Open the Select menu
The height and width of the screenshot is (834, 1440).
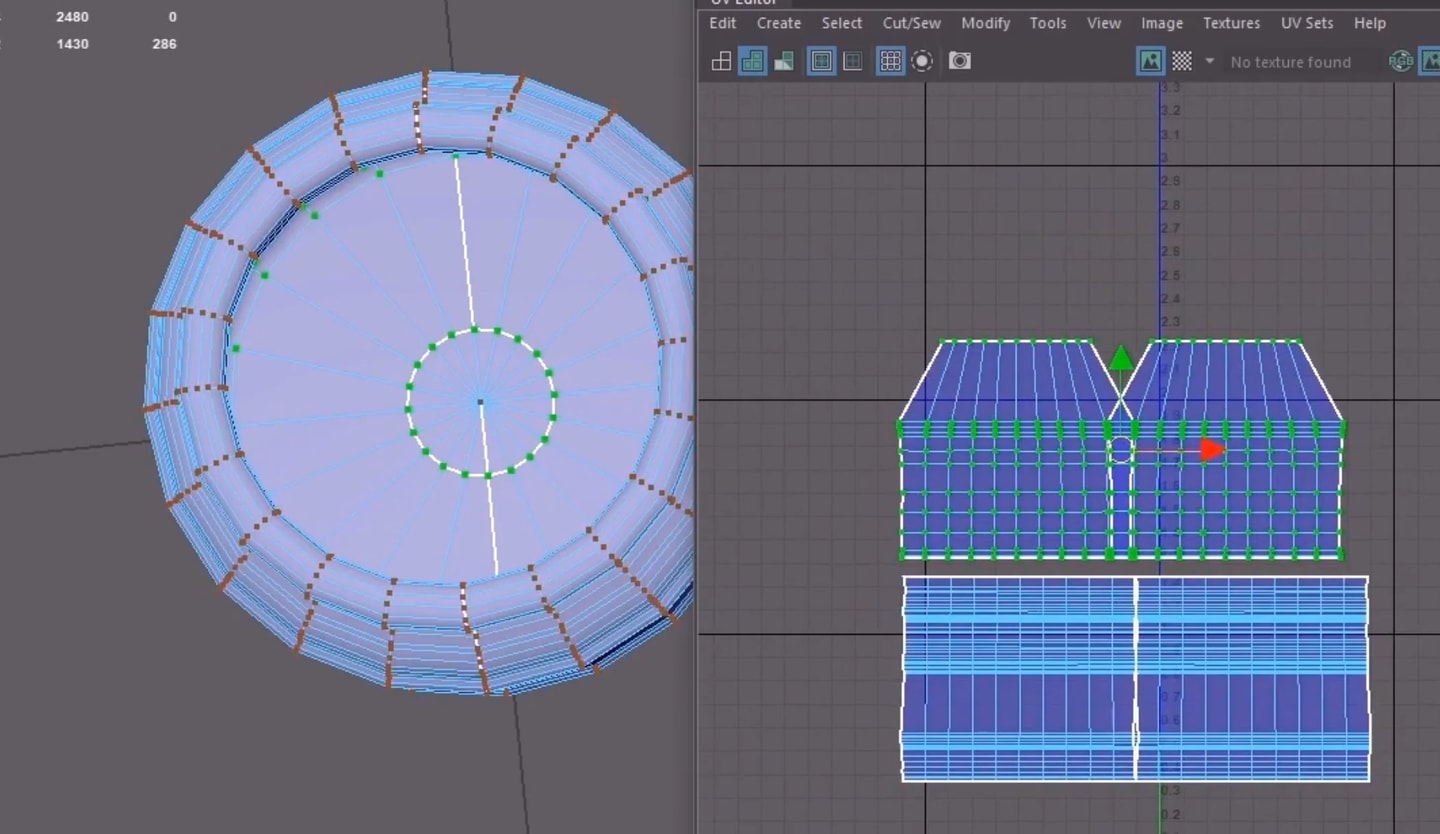pos(842,23)
